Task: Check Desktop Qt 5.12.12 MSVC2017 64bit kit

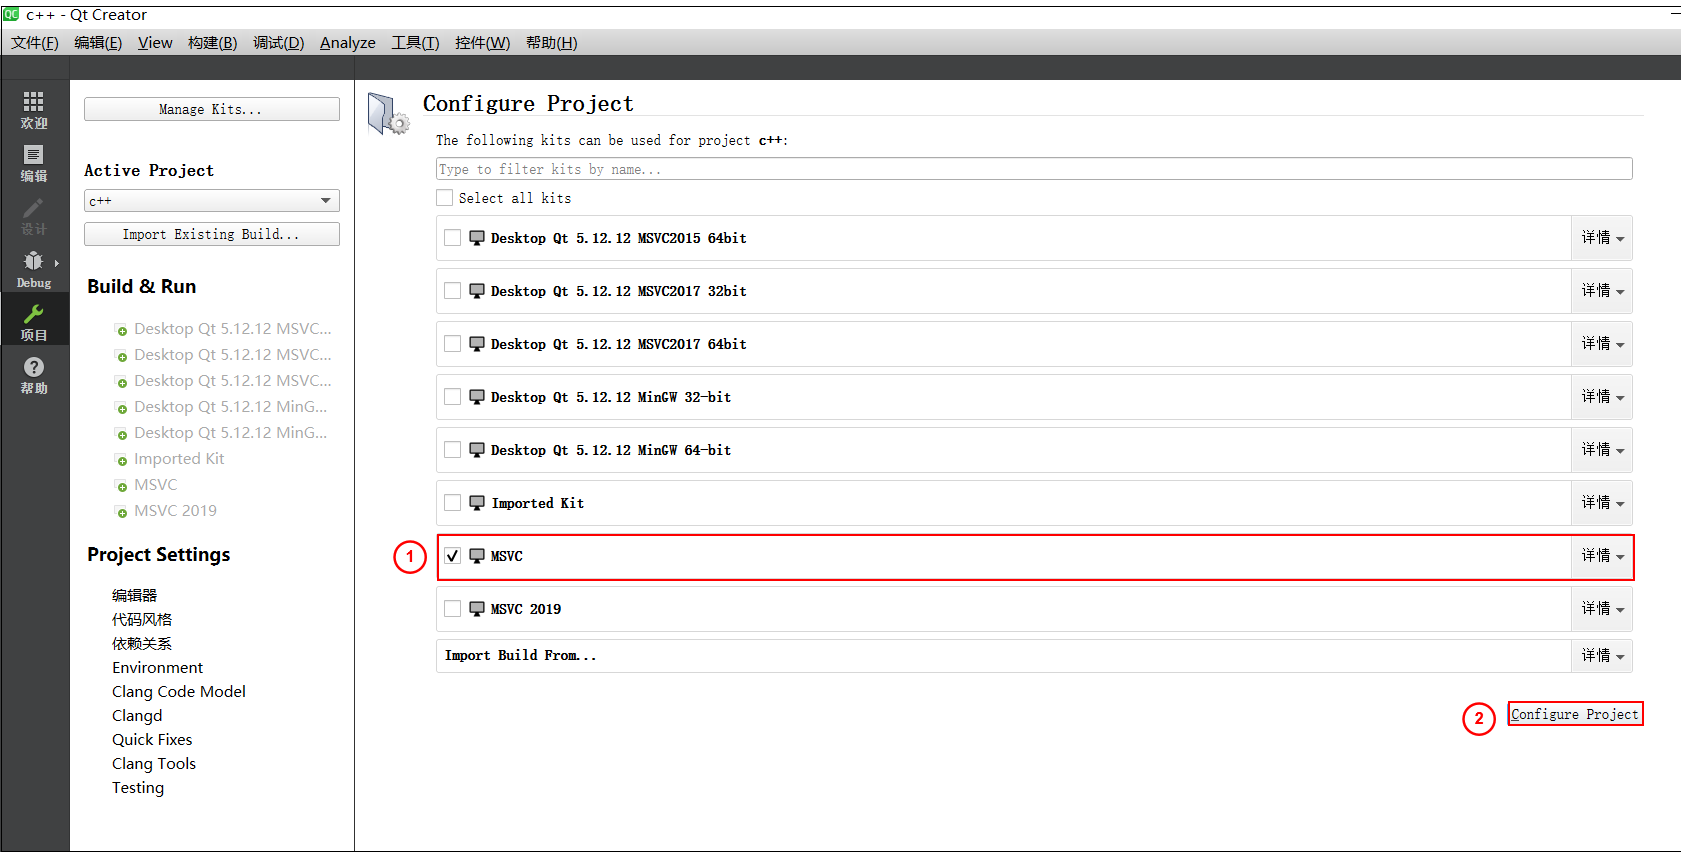Action: point(453,344)
